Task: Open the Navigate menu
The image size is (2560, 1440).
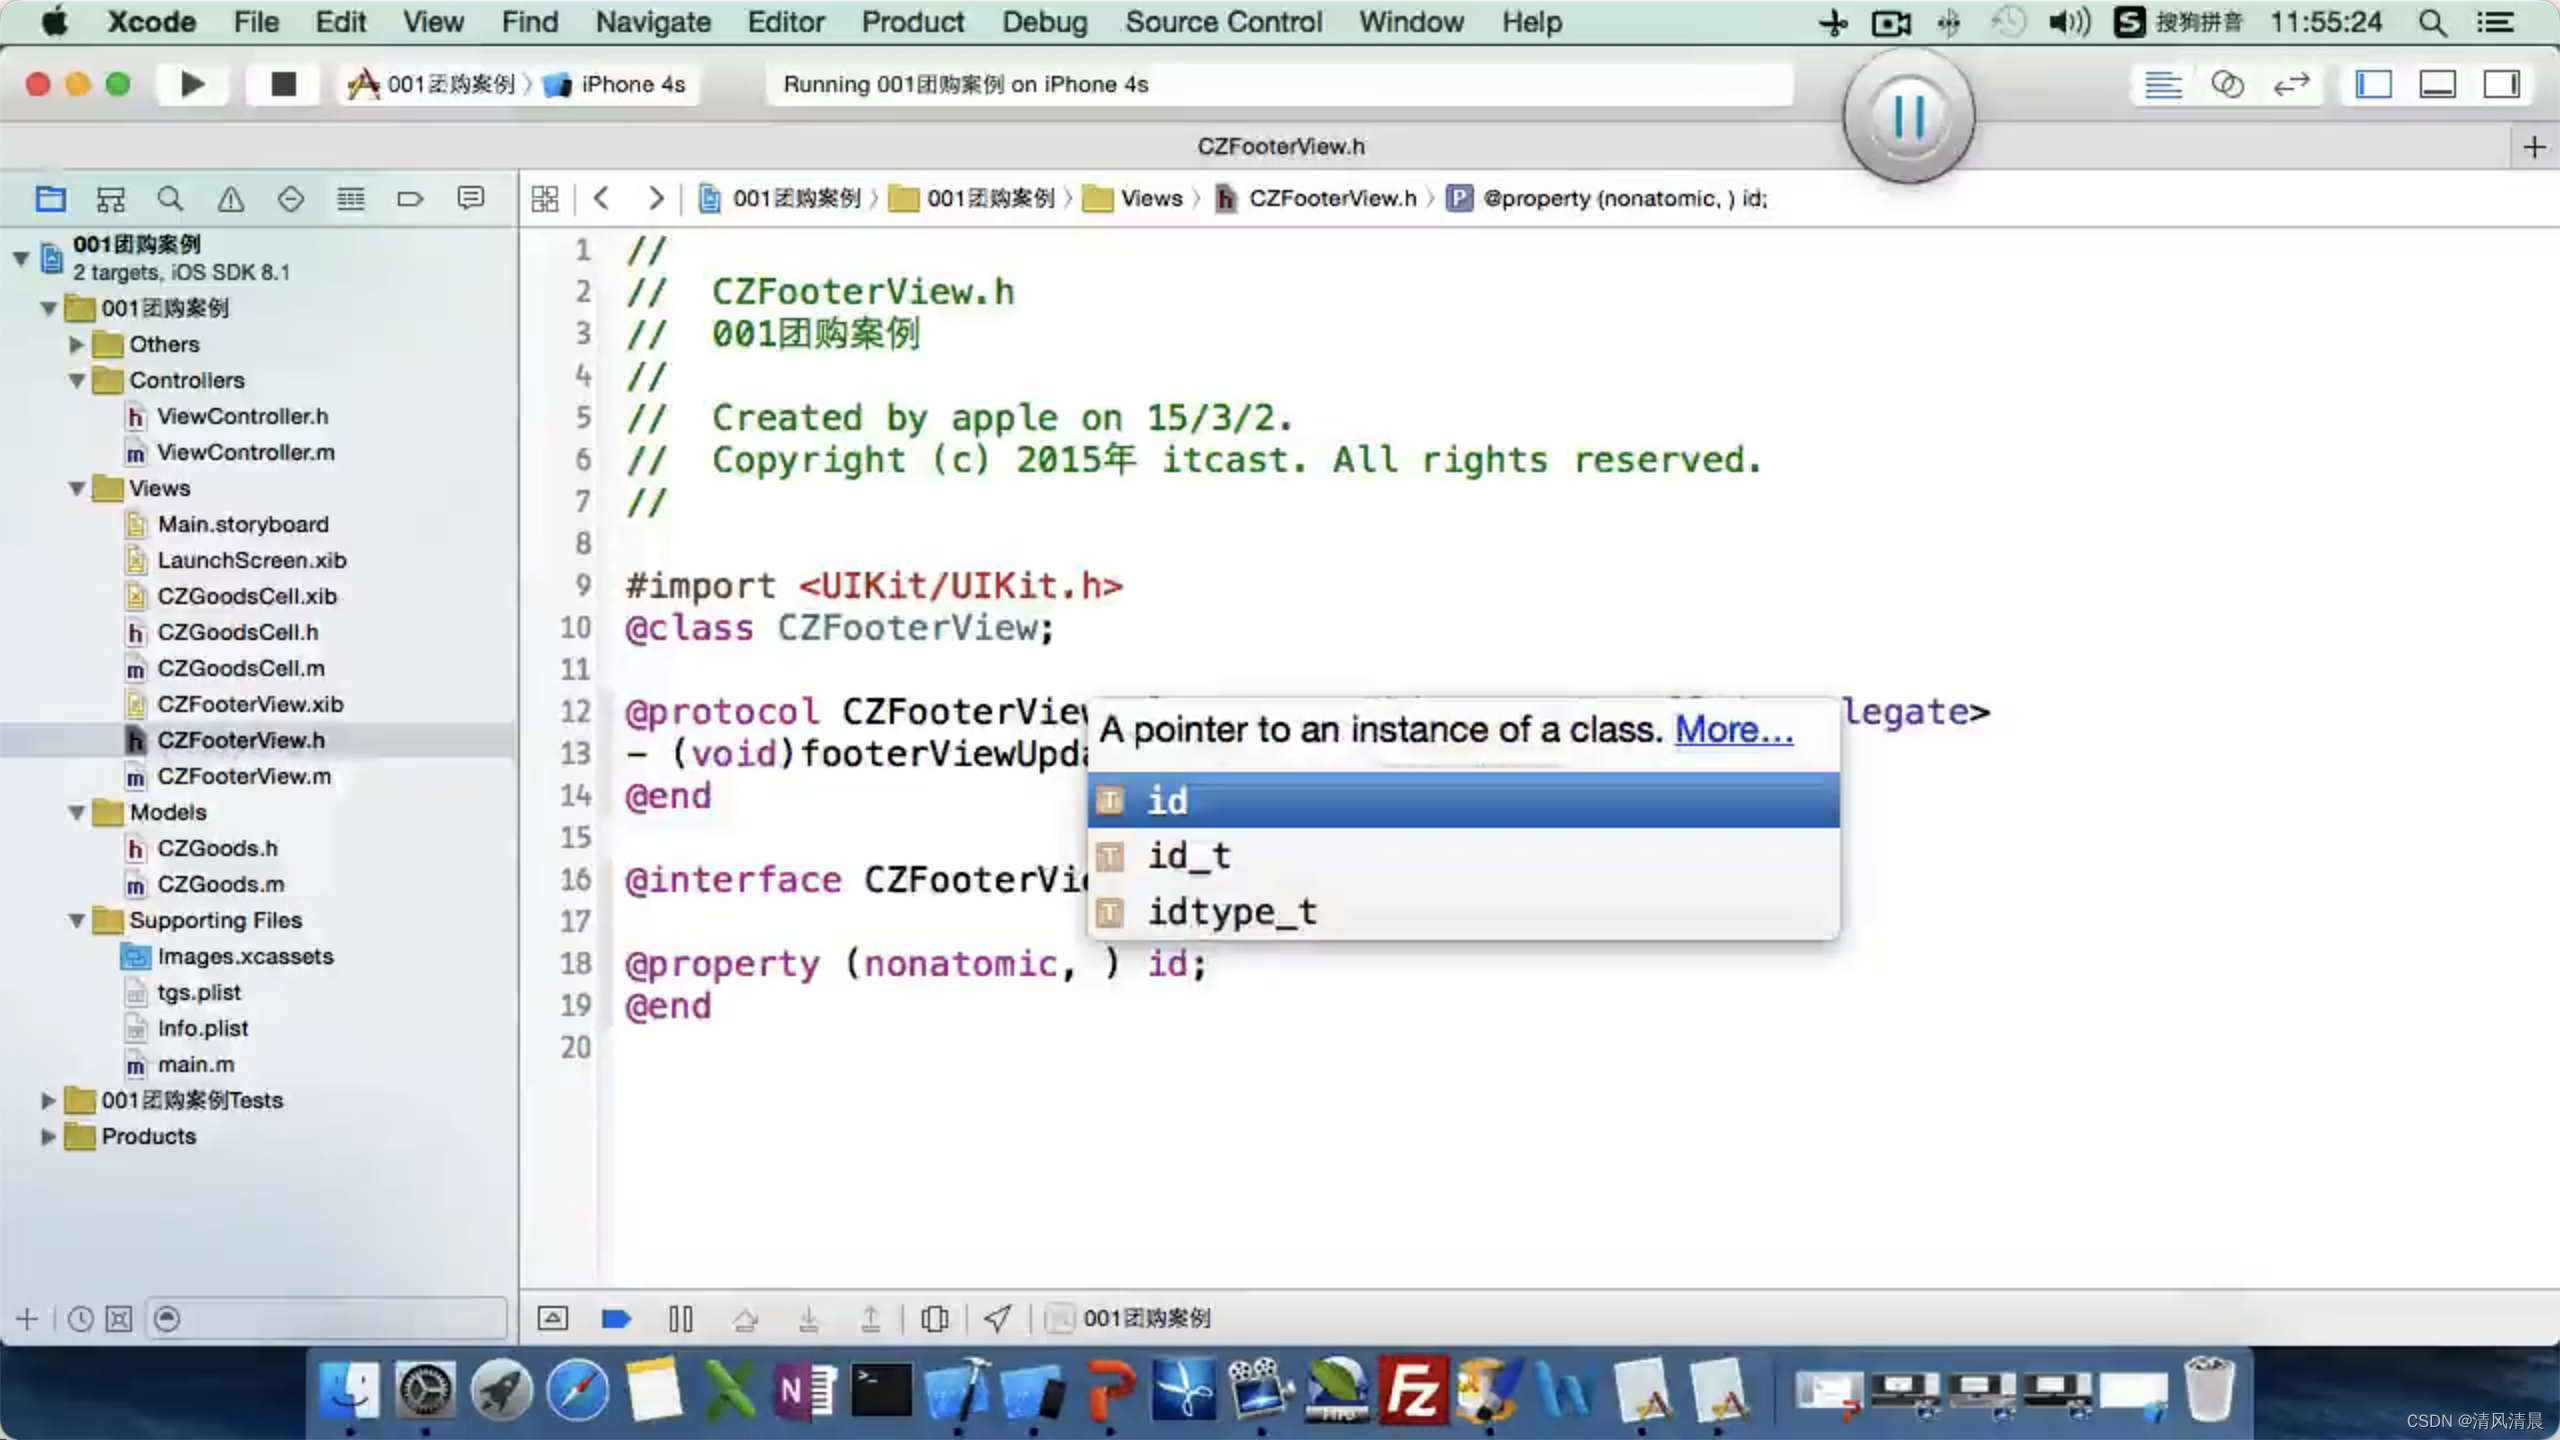Action: click(653, 22)
